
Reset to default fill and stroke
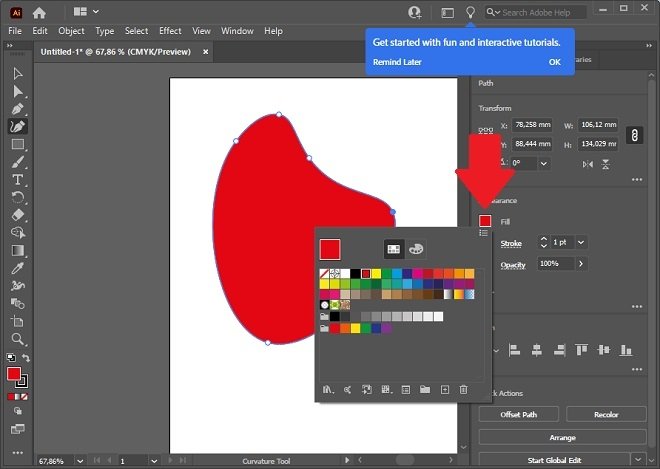(11, 358)
